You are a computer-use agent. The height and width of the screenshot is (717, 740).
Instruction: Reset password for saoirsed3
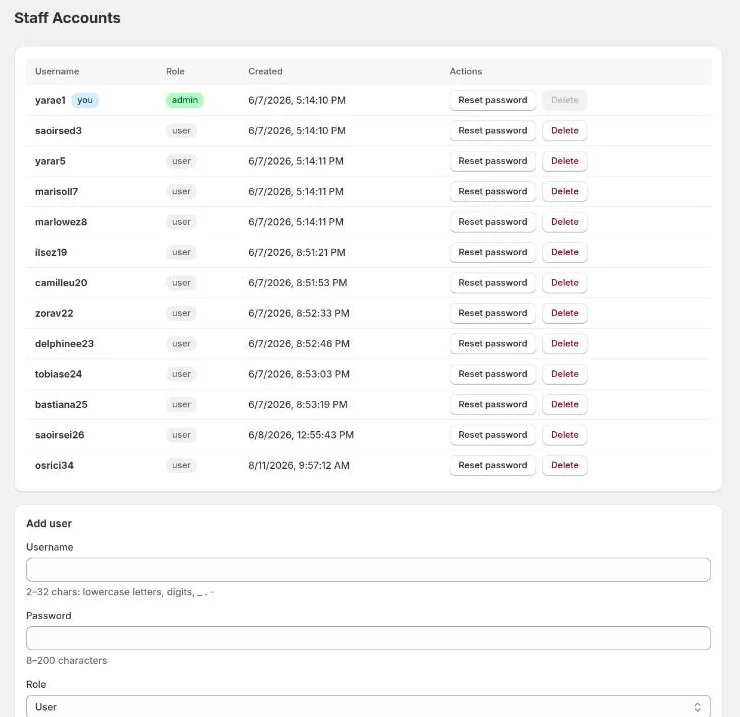click(493, 131)
